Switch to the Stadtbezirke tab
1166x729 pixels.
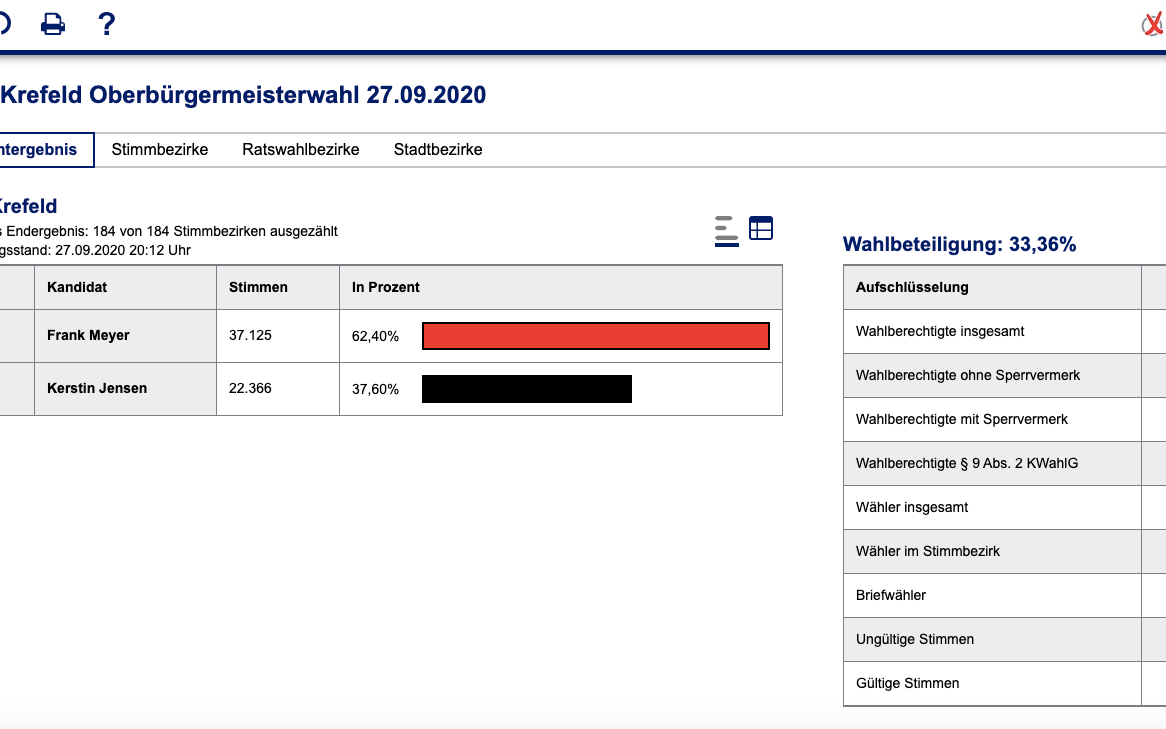(x=438, y=150)
